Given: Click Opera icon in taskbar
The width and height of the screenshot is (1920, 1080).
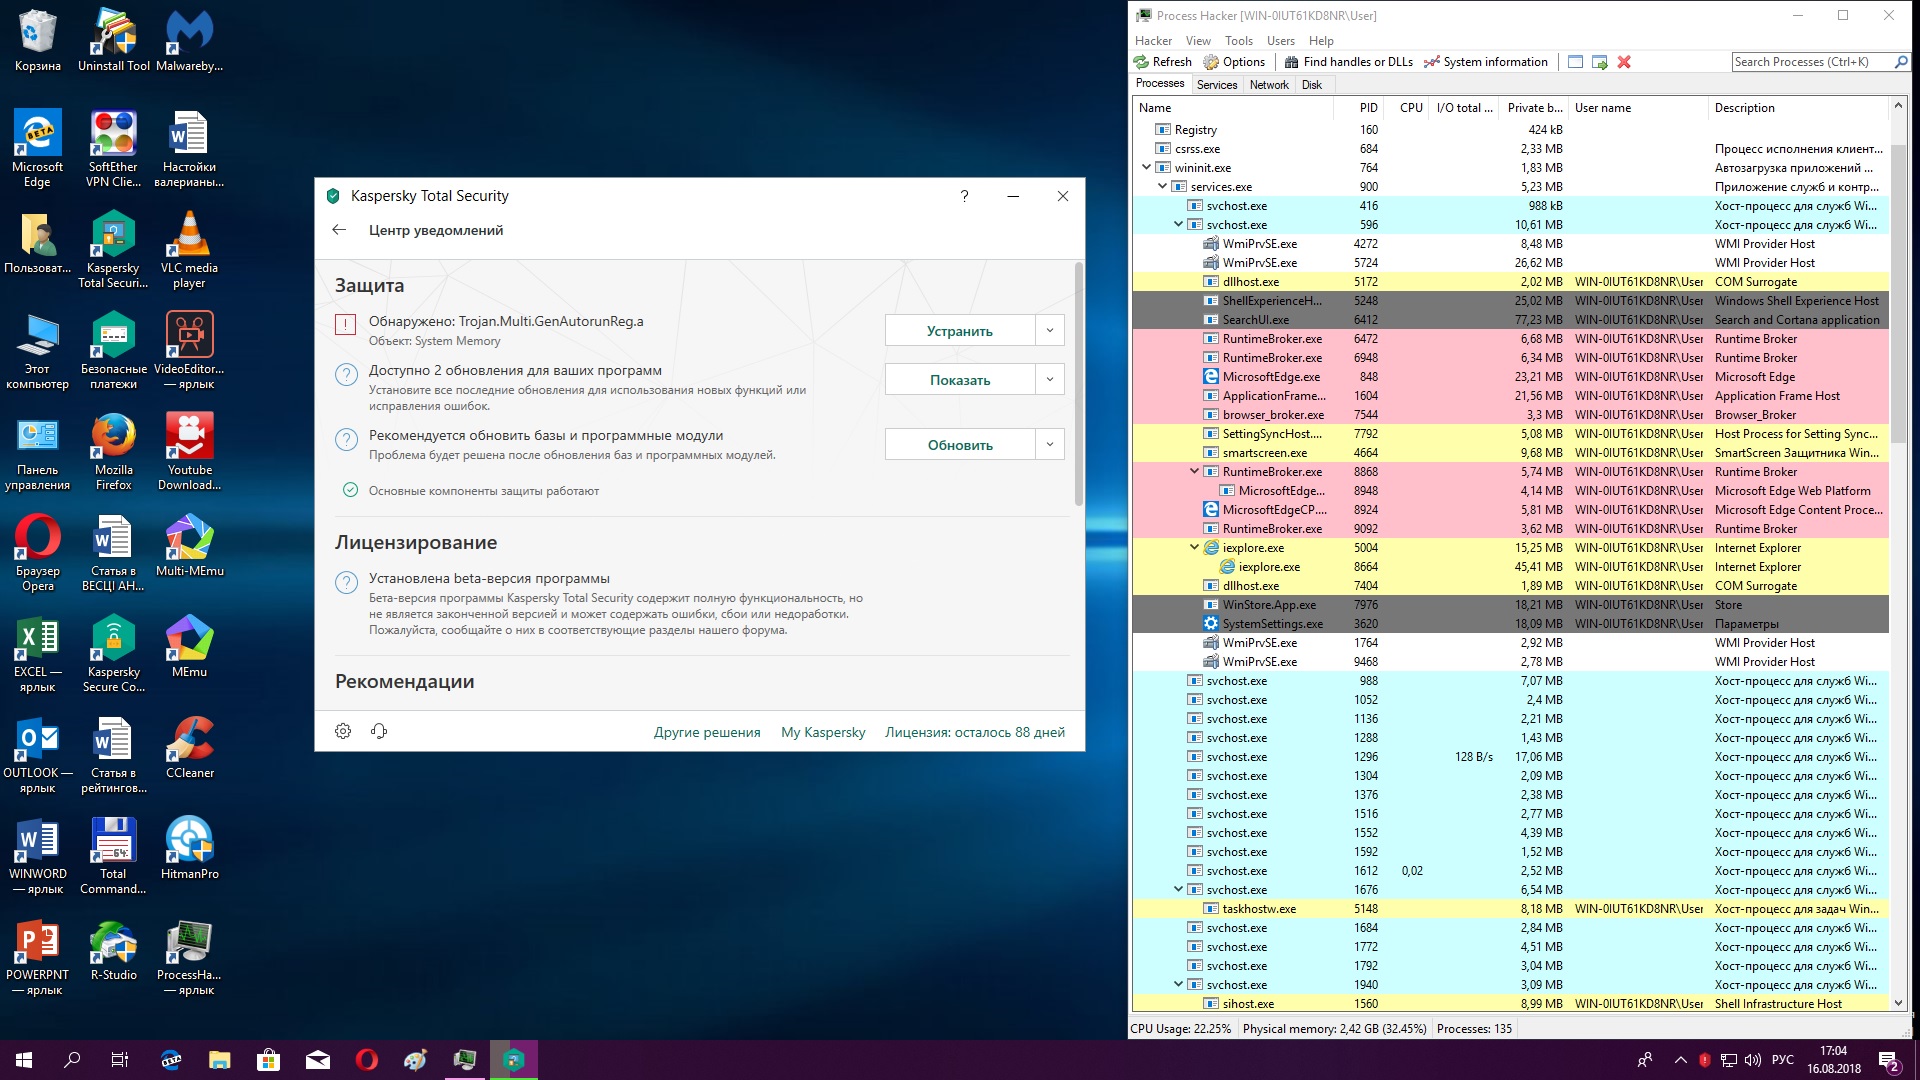Looking at the screenshot, I should click(x=367, y=1060).
